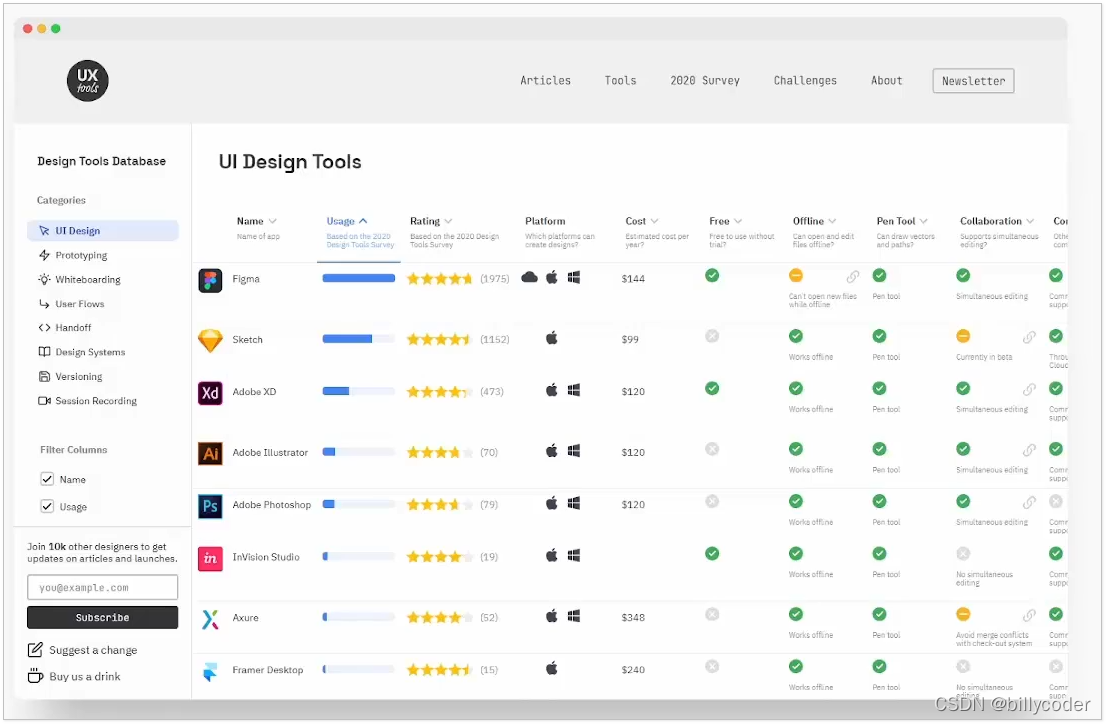
Task: Sort by the Offline column chevron
Action: 832,222
